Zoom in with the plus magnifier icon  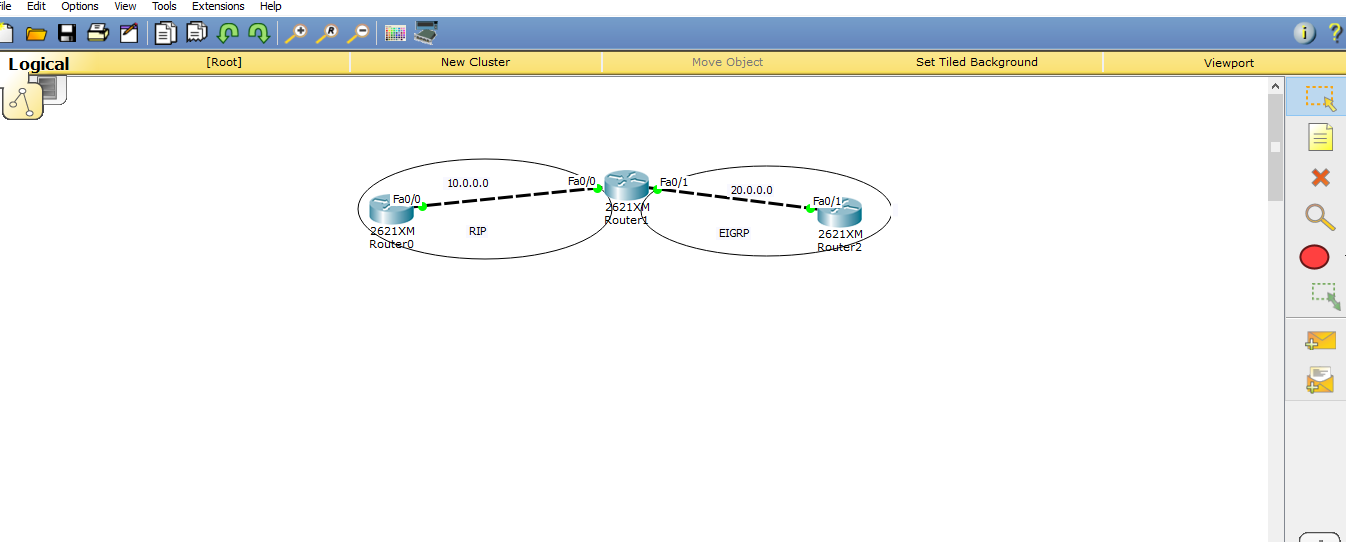[x=296, y=33]
